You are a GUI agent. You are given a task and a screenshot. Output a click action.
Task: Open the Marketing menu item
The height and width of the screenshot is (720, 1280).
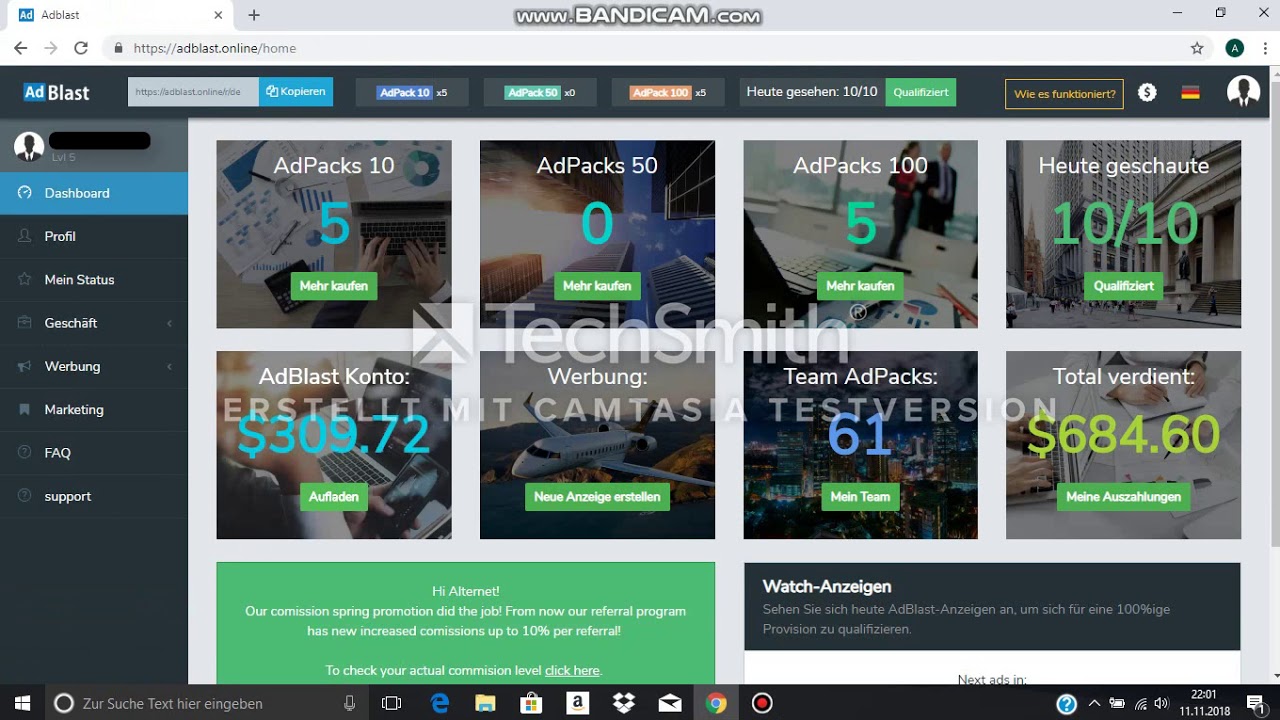(94, 410)
